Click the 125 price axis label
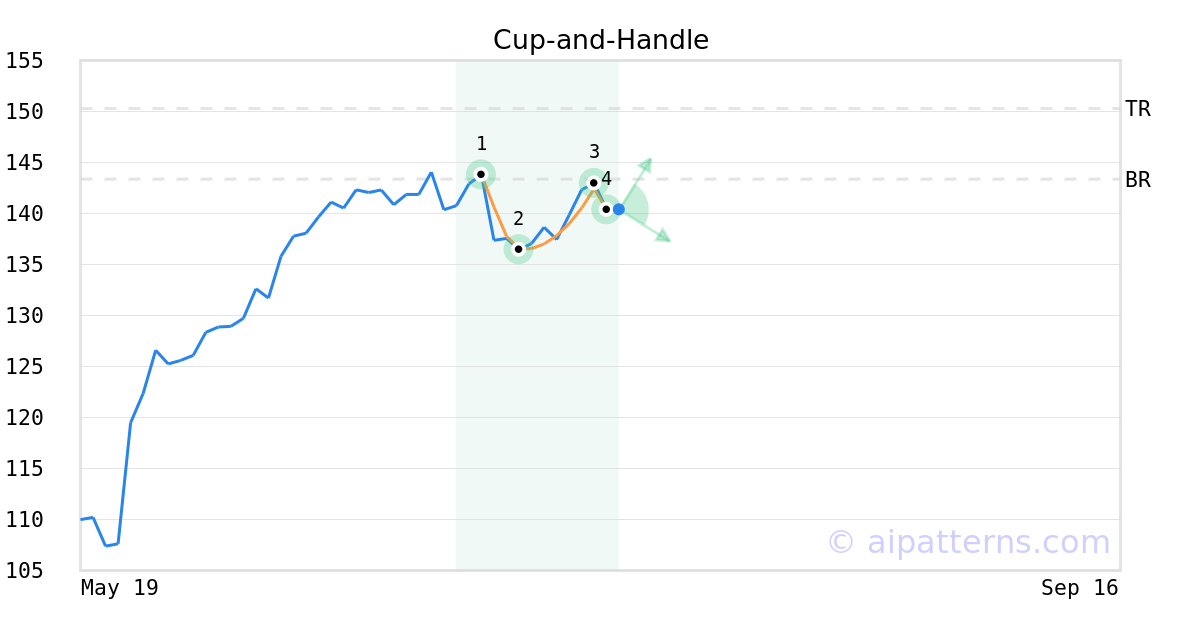 [x=24, y=366]
